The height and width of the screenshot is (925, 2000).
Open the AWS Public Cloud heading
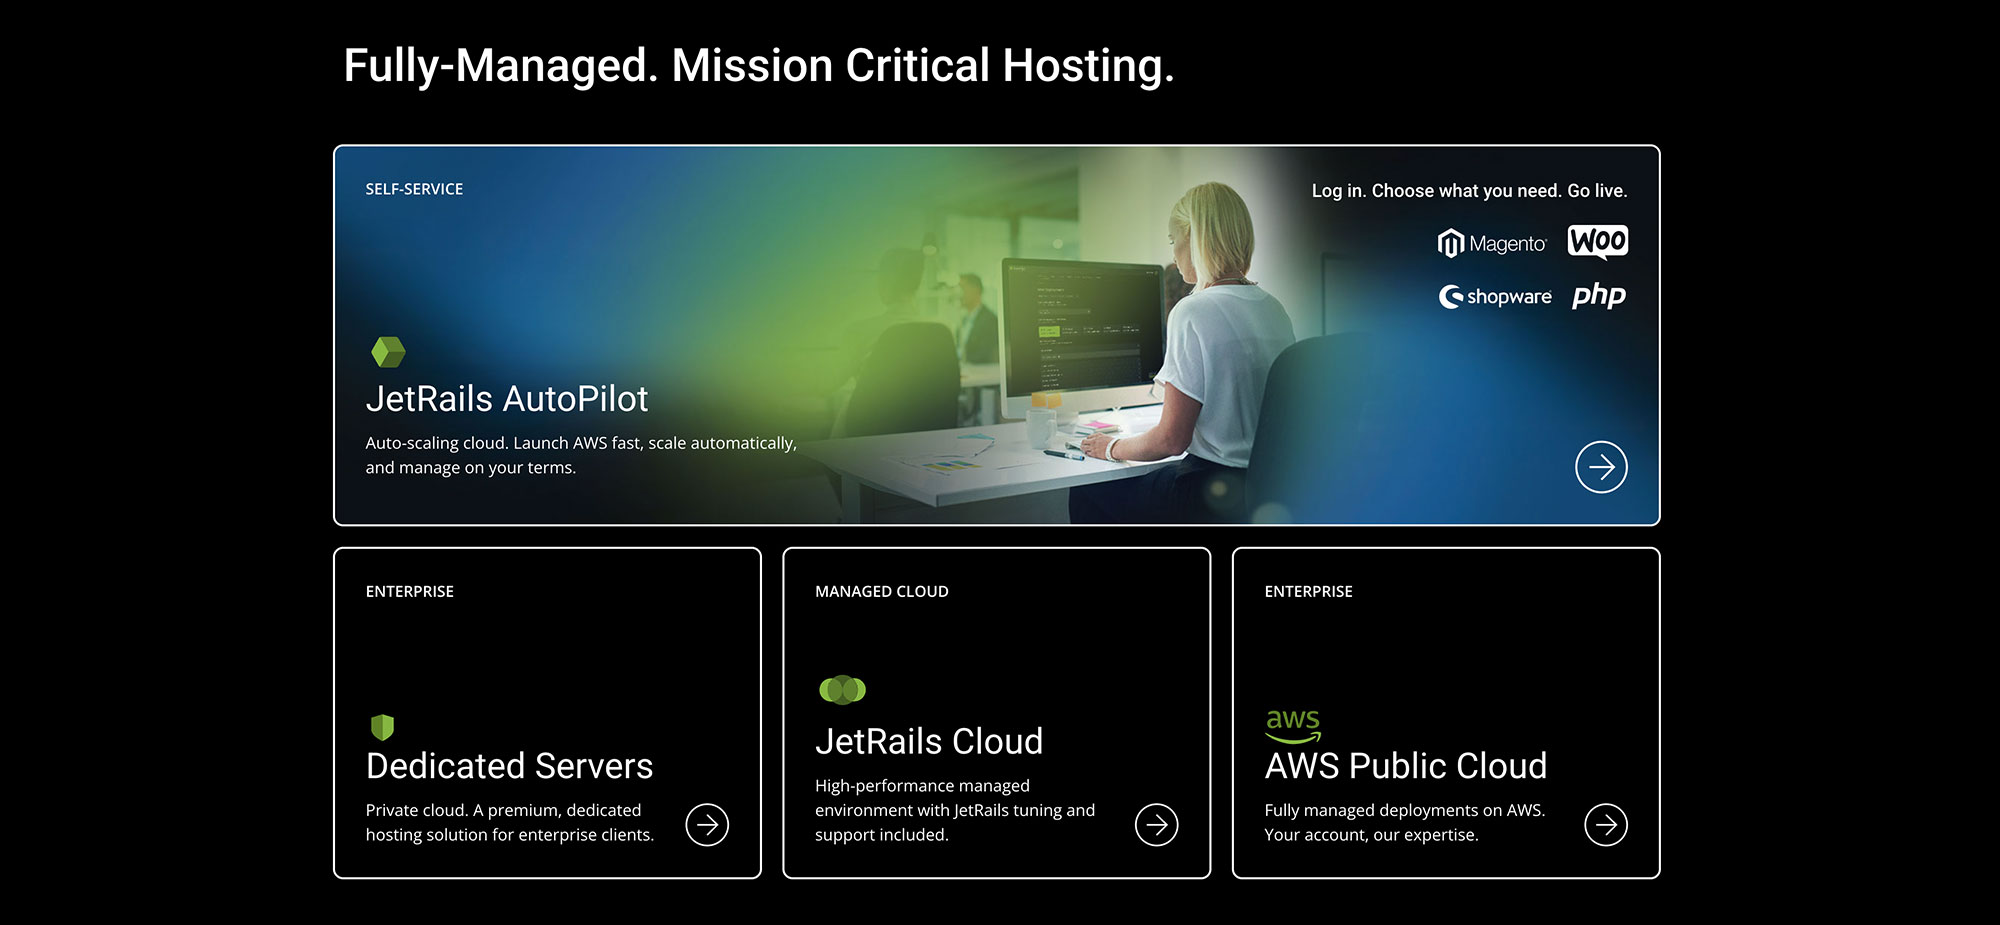pyautogui.click(x=1406, y=766)
